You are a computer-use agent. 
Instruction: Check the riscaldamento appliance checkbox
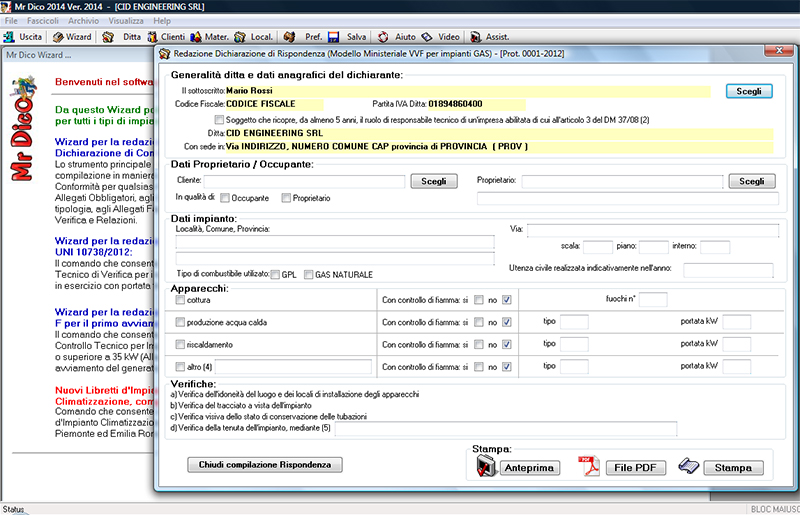[180, 344]
